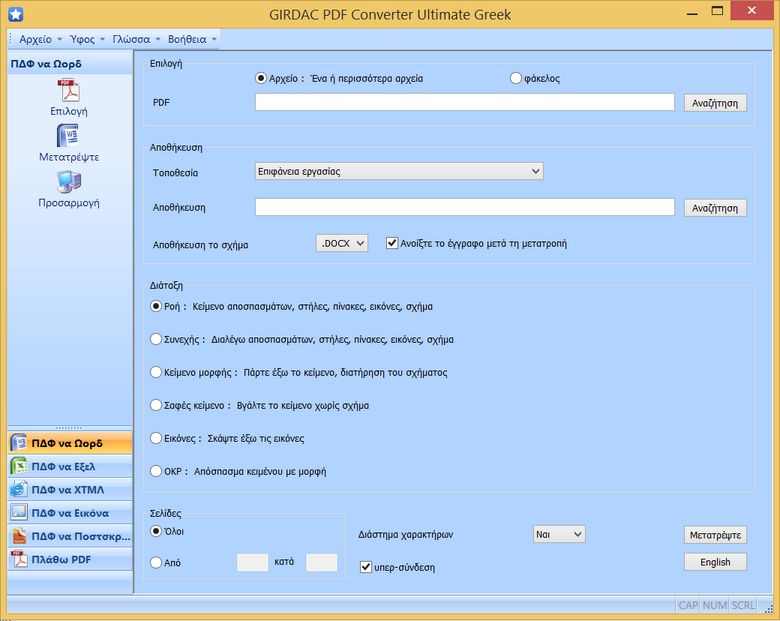Choose the Σαφές κείμενο layout option
780x621 pixels.
156,405
